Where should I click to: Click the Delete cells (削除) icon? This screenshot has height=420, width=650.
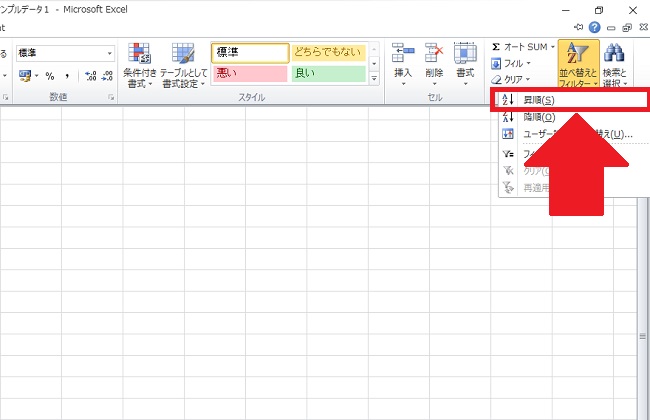434,53
